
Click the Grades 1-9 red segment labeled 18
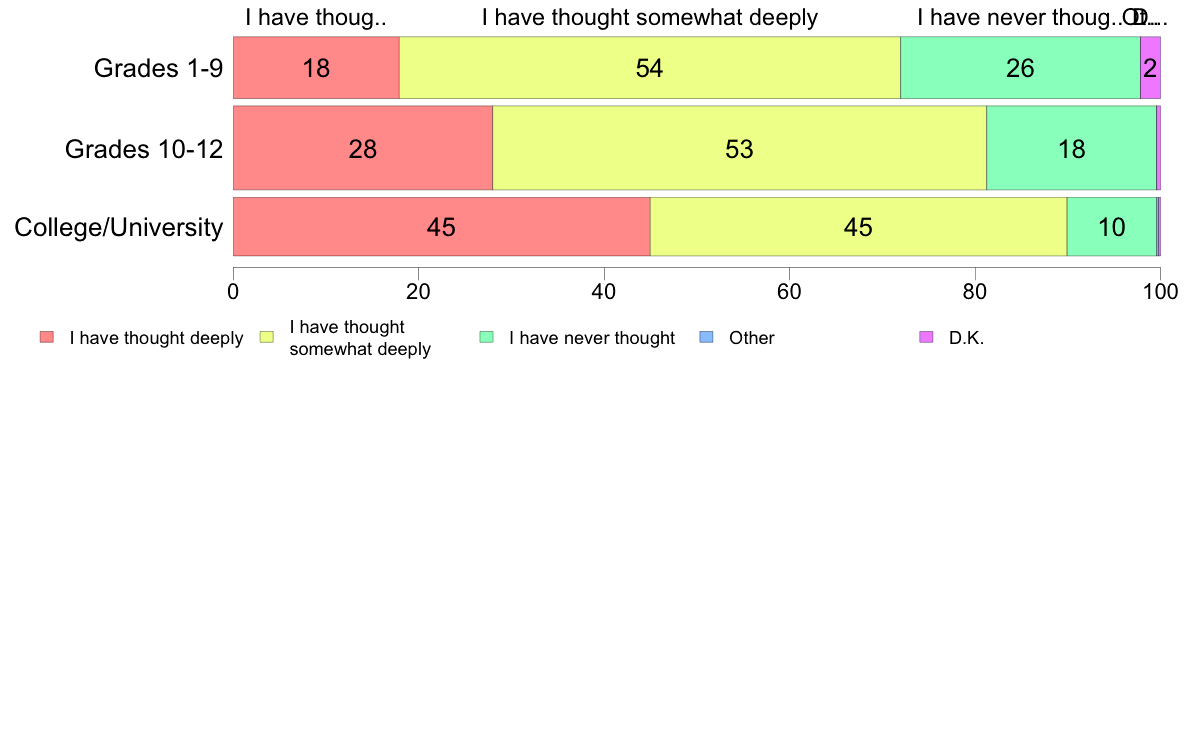[x=316, y=67]
